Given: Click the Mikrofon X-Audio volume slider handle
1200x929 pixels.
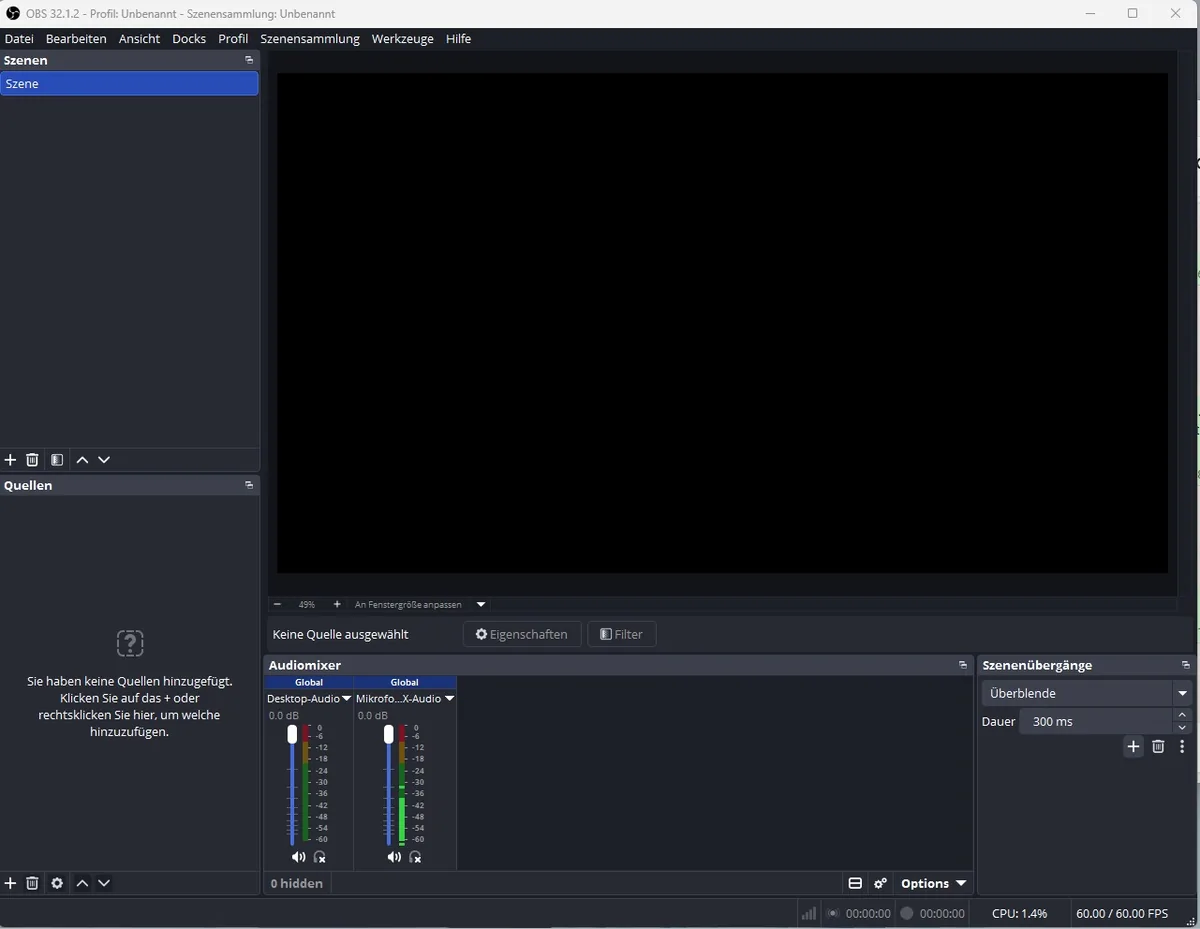Looking at the screenshot, I should point(389,734).
